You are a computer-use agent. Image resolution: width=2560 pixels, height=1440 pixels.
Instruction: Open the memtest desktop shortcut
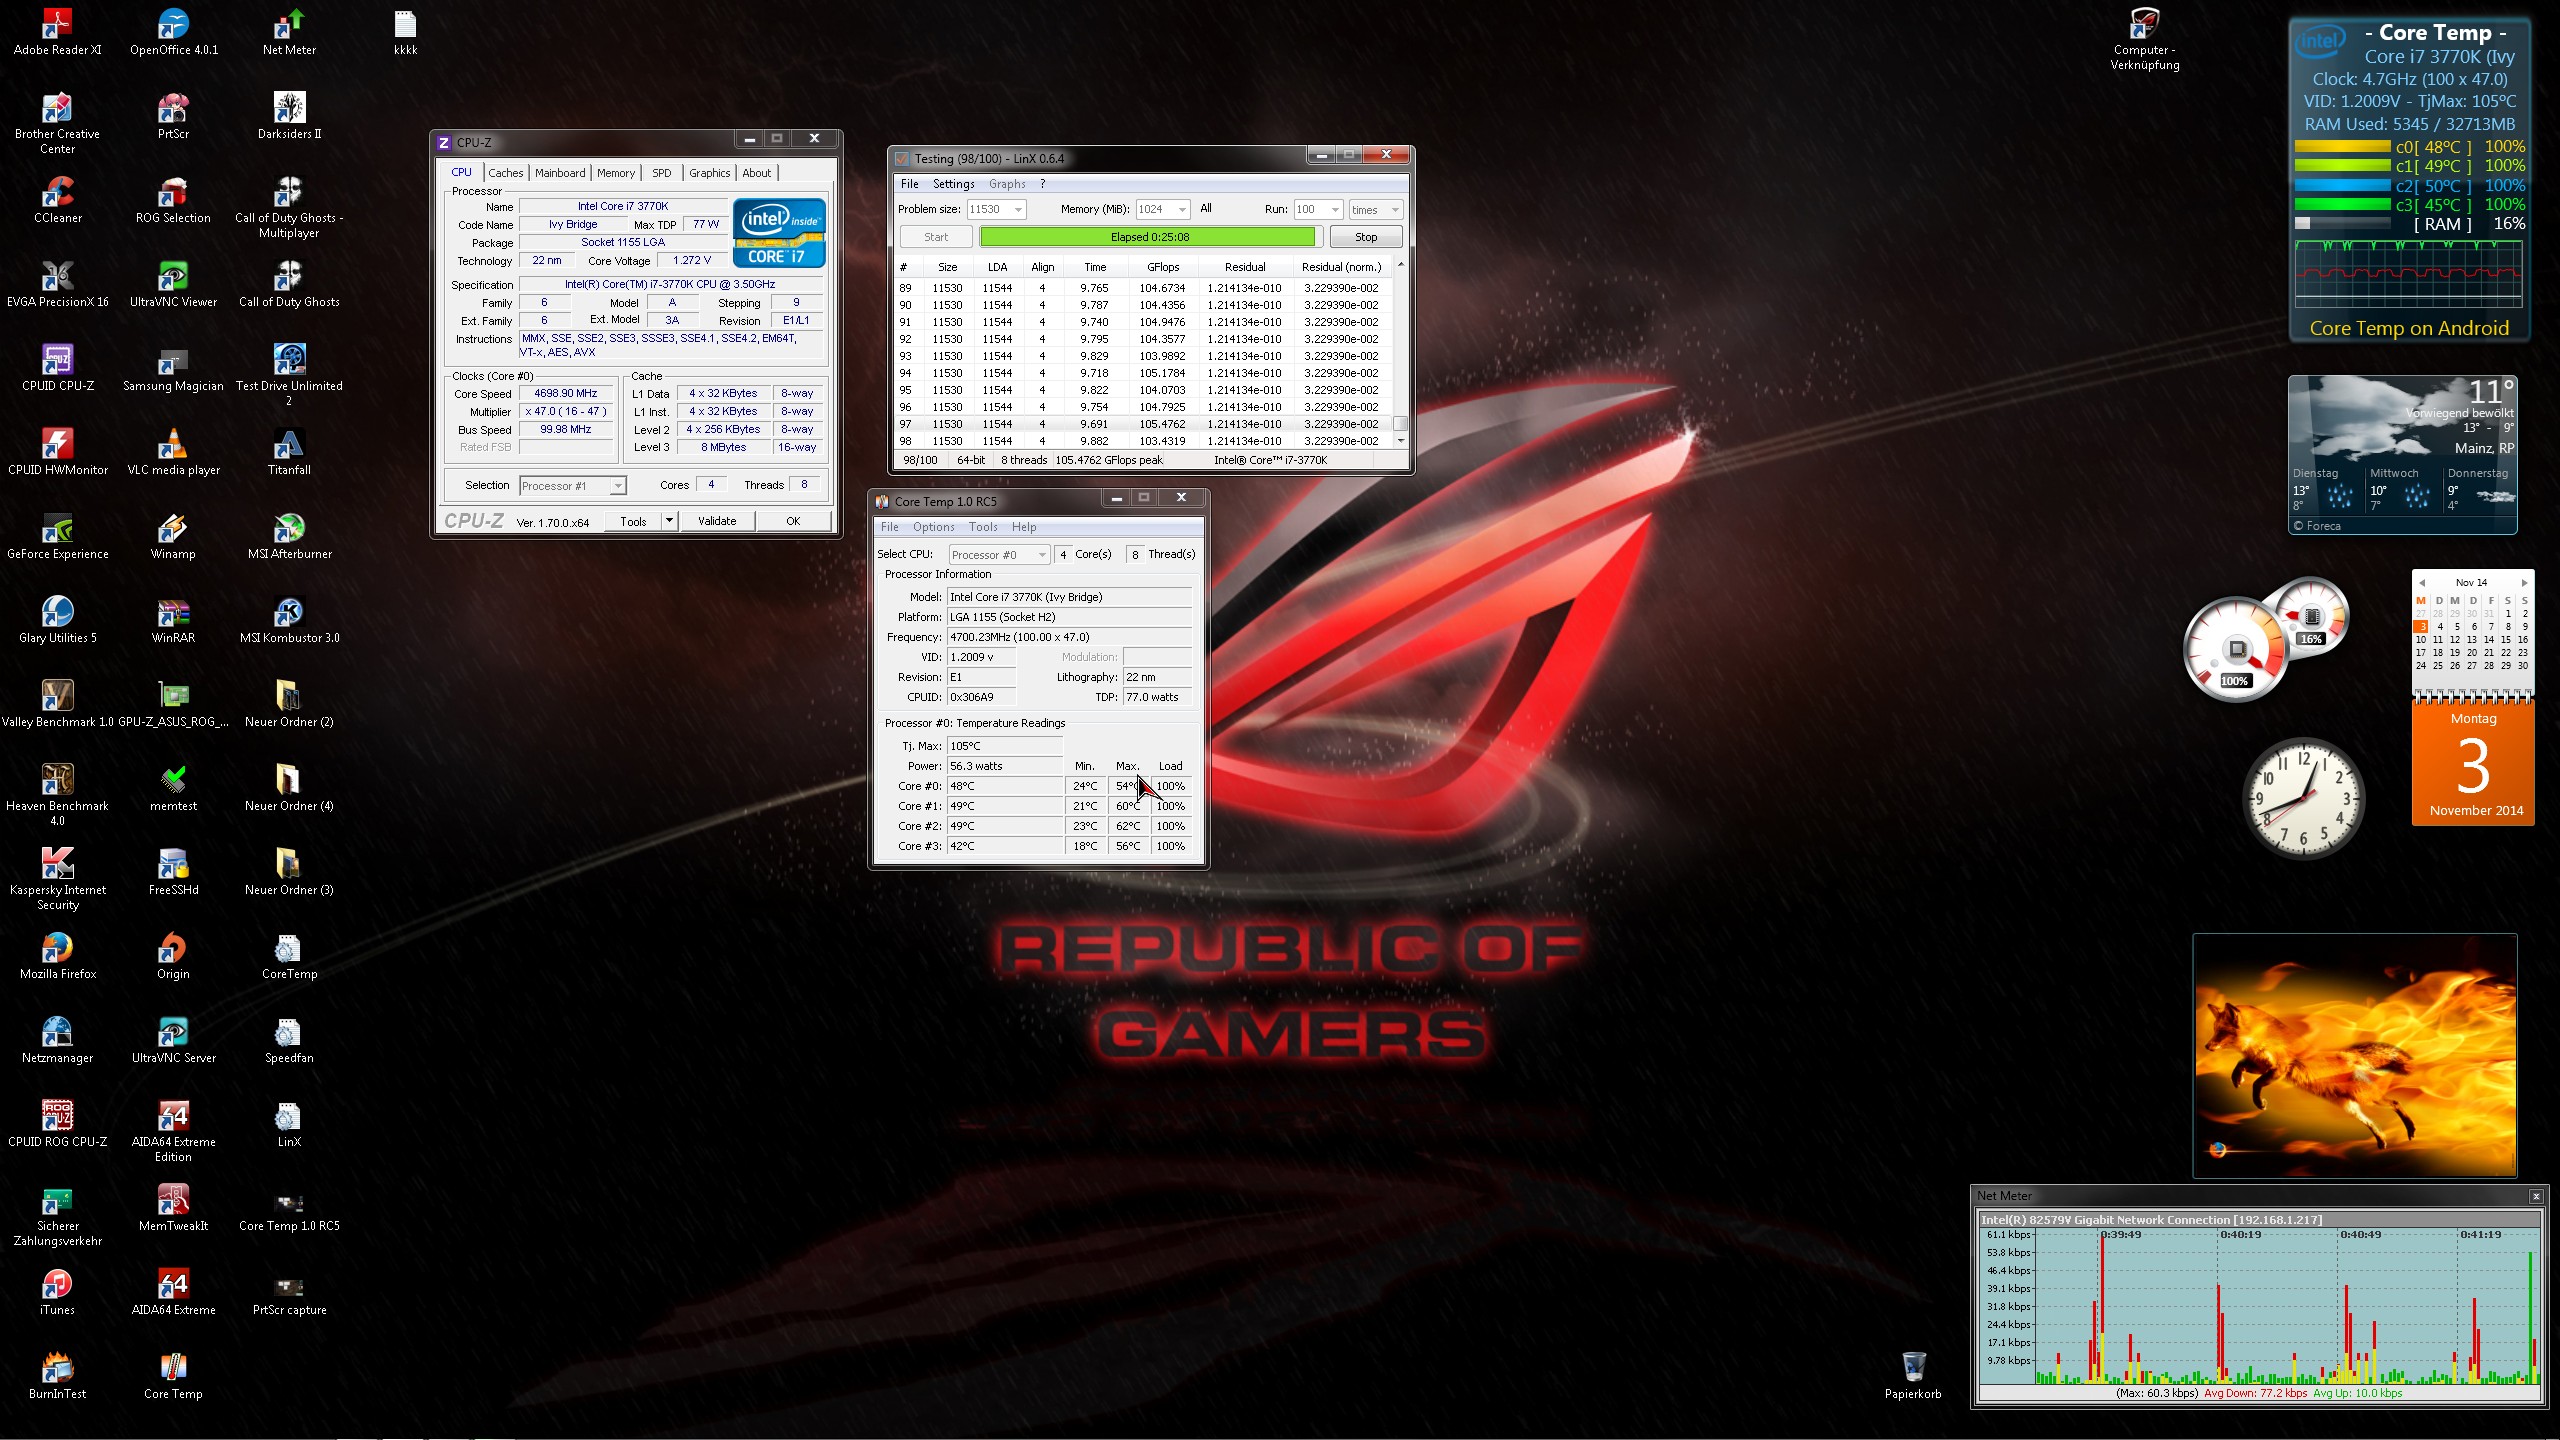(x=173, y=787)
